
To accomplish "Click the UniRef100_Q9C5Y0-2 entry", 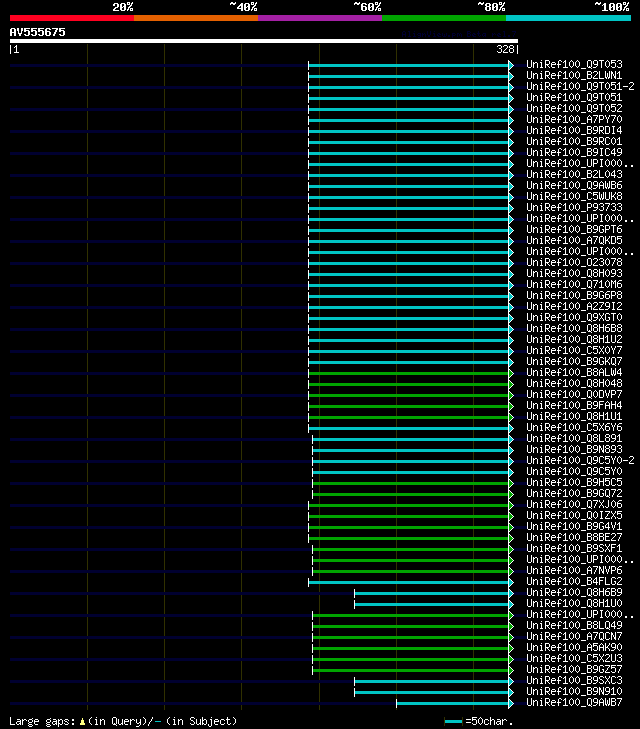I will (x=580, y=460).
